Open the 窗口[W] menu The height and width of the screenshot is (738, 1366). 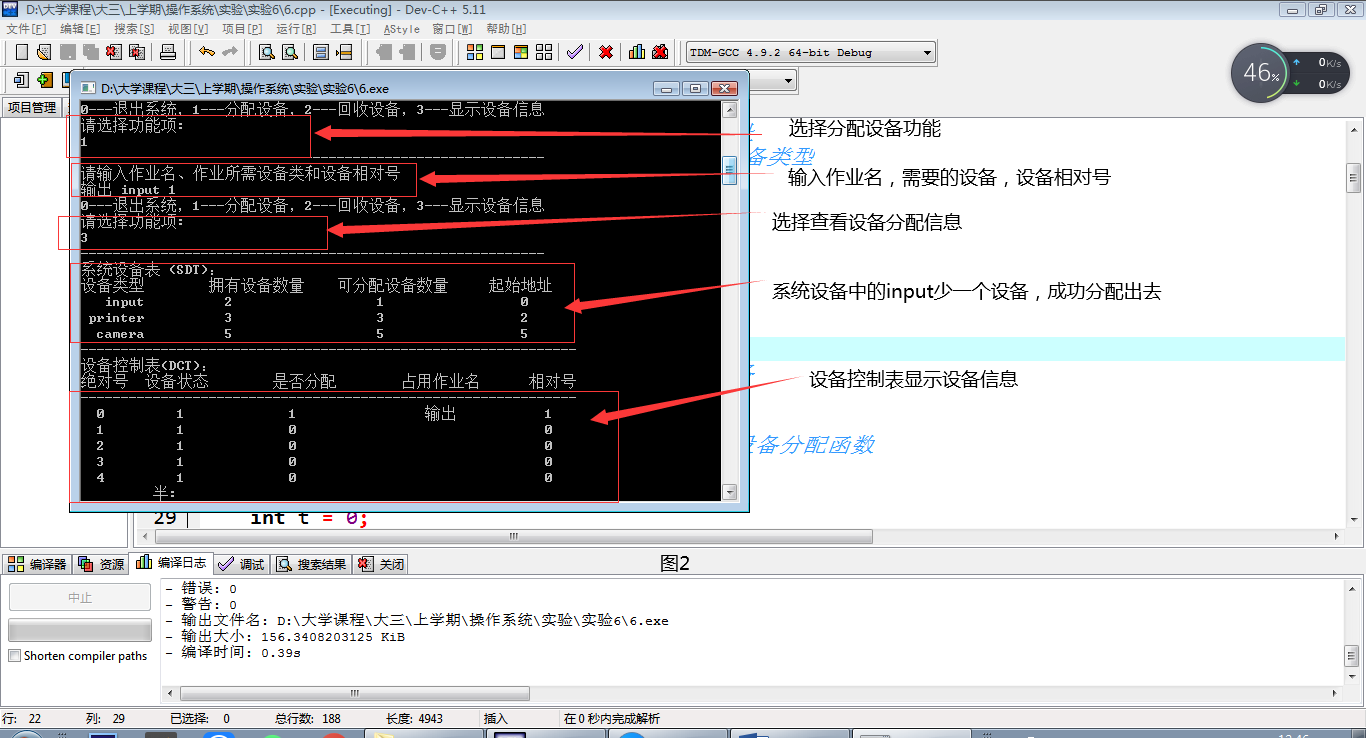click(452, 29)
